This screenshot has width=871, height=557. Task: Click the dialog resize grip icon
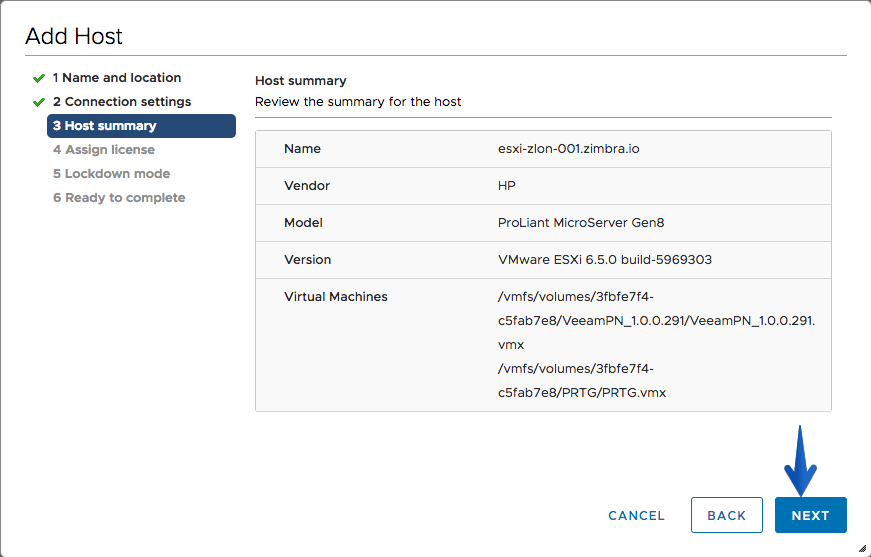click(x=862, y=549)
